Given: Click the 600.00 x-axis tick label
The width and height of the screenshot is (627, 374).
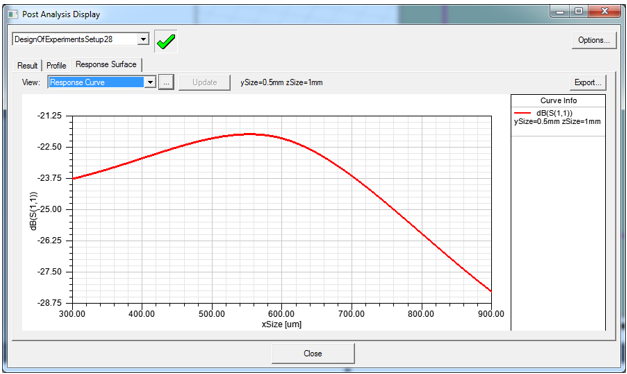Looking at the screenshot, I should tap(281, 314).
